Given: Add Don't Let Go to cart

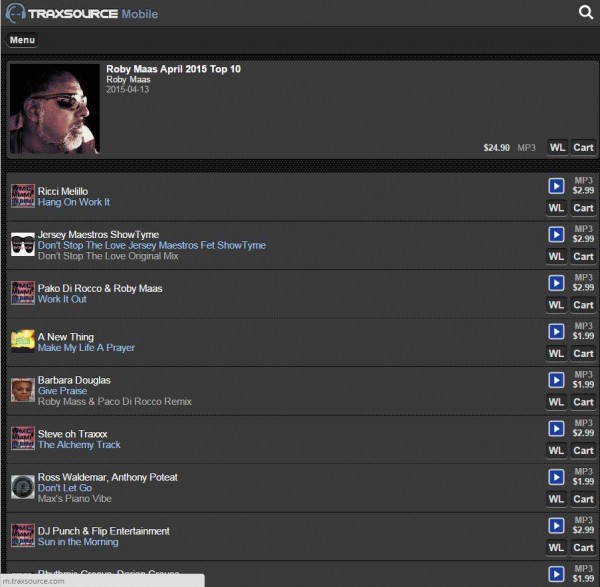Looking at the screenshot, I should 583,499.
